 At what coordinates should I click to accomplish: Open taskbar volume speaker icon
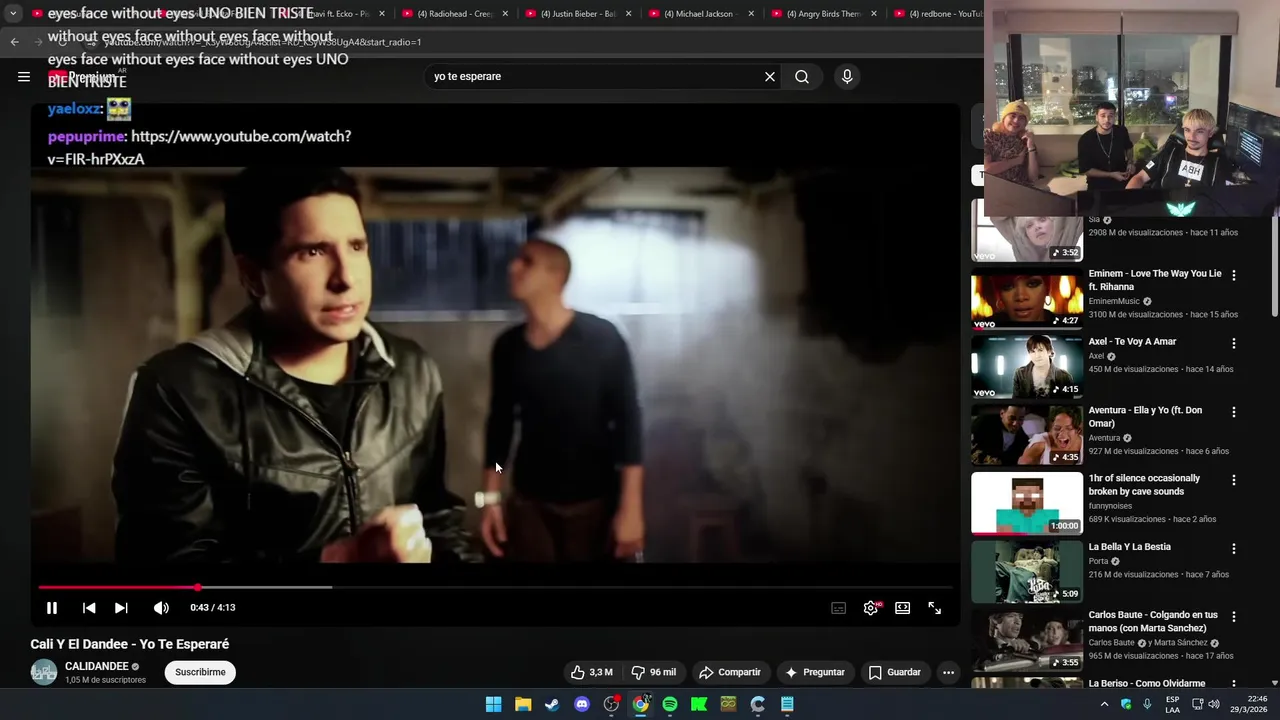(x=1213, y=704)
